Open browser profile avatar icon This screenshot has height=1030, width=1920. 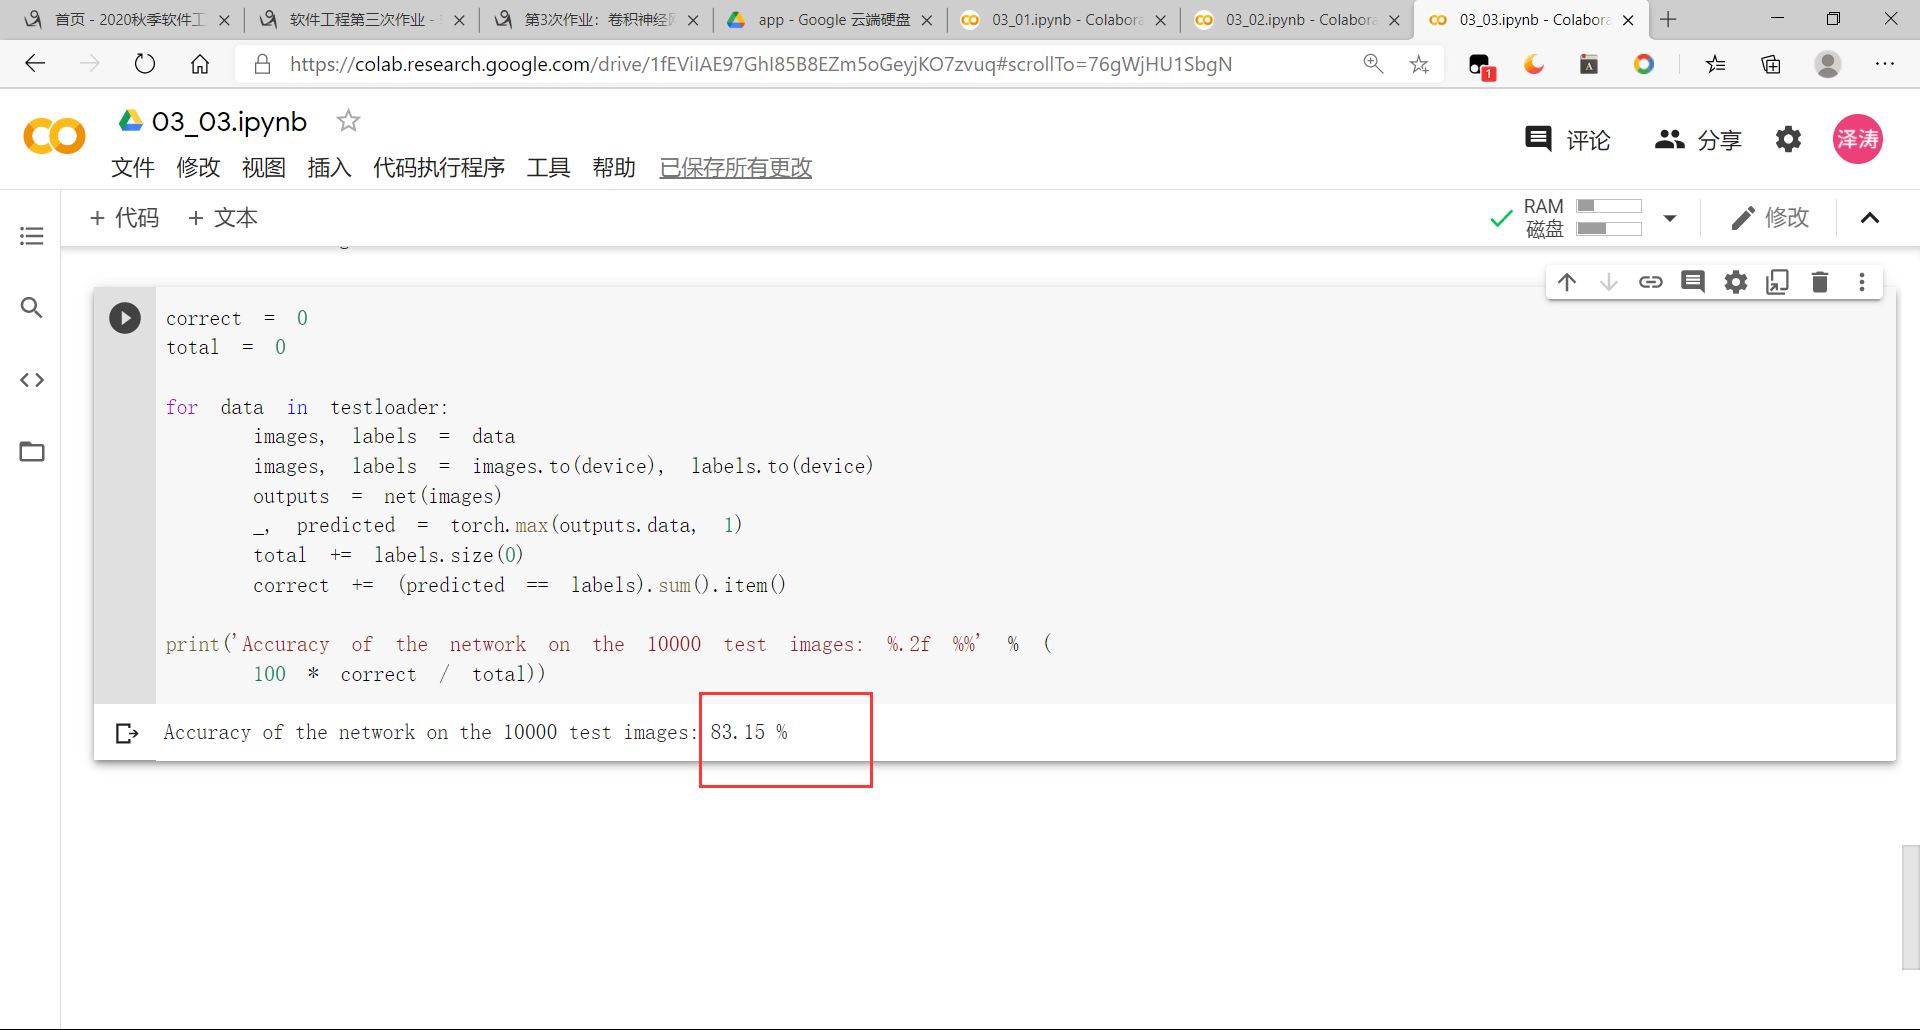click(x=1828, y=64)
